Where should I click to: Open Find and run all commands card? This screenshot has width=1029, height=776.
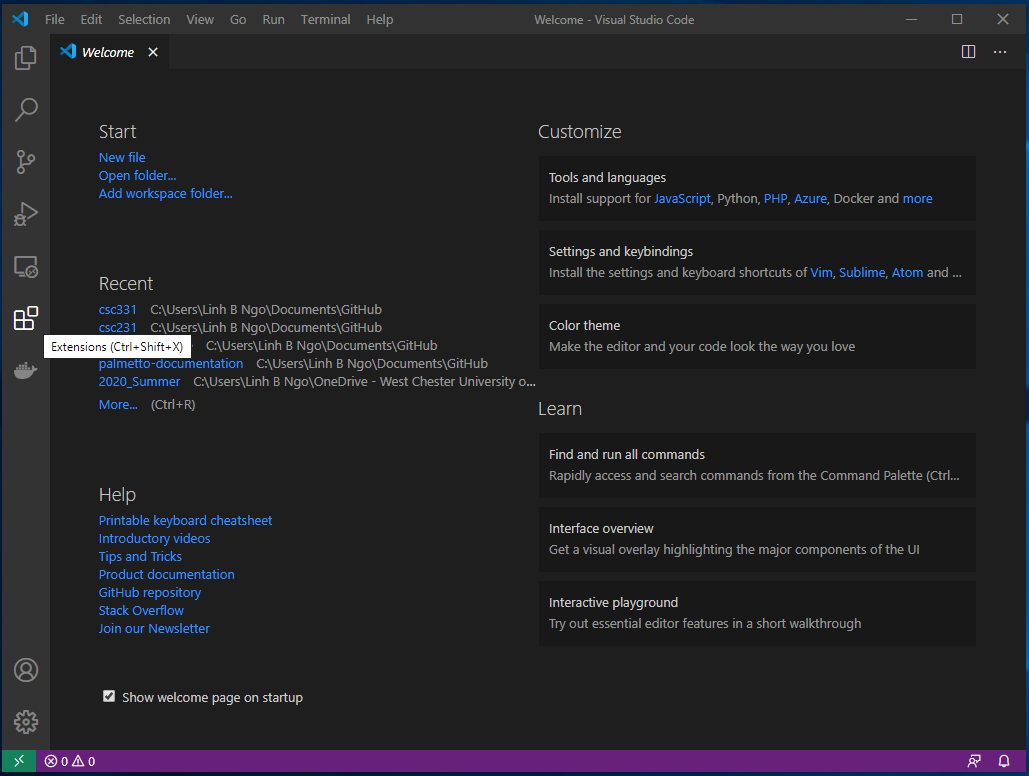(757, 465)
